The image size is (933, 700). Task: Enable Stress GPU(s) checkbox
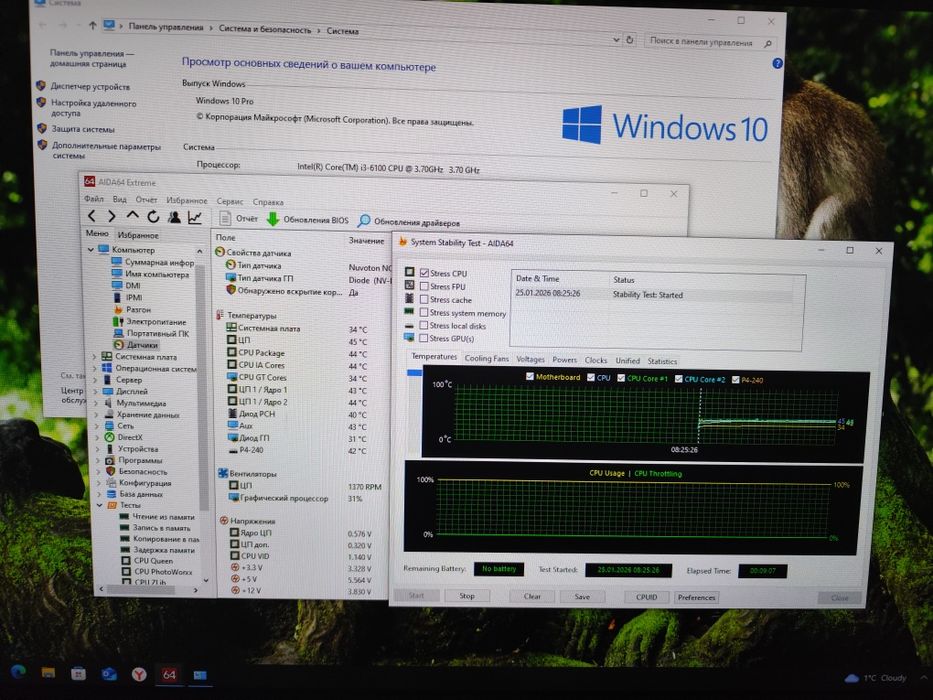[424, 338]
